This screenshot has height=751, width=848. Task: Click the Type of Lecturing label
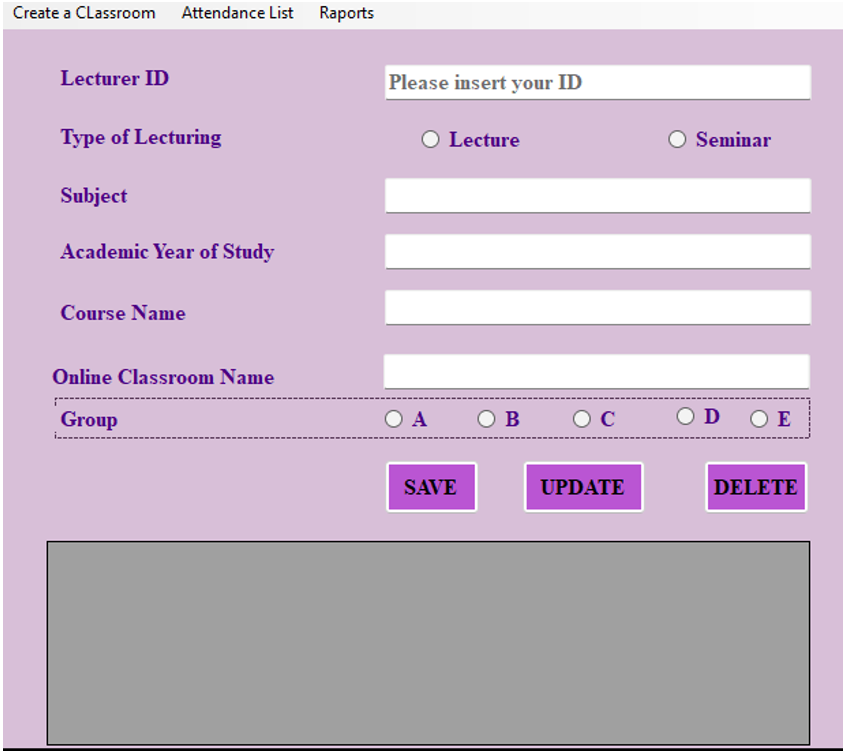(141, 138)
